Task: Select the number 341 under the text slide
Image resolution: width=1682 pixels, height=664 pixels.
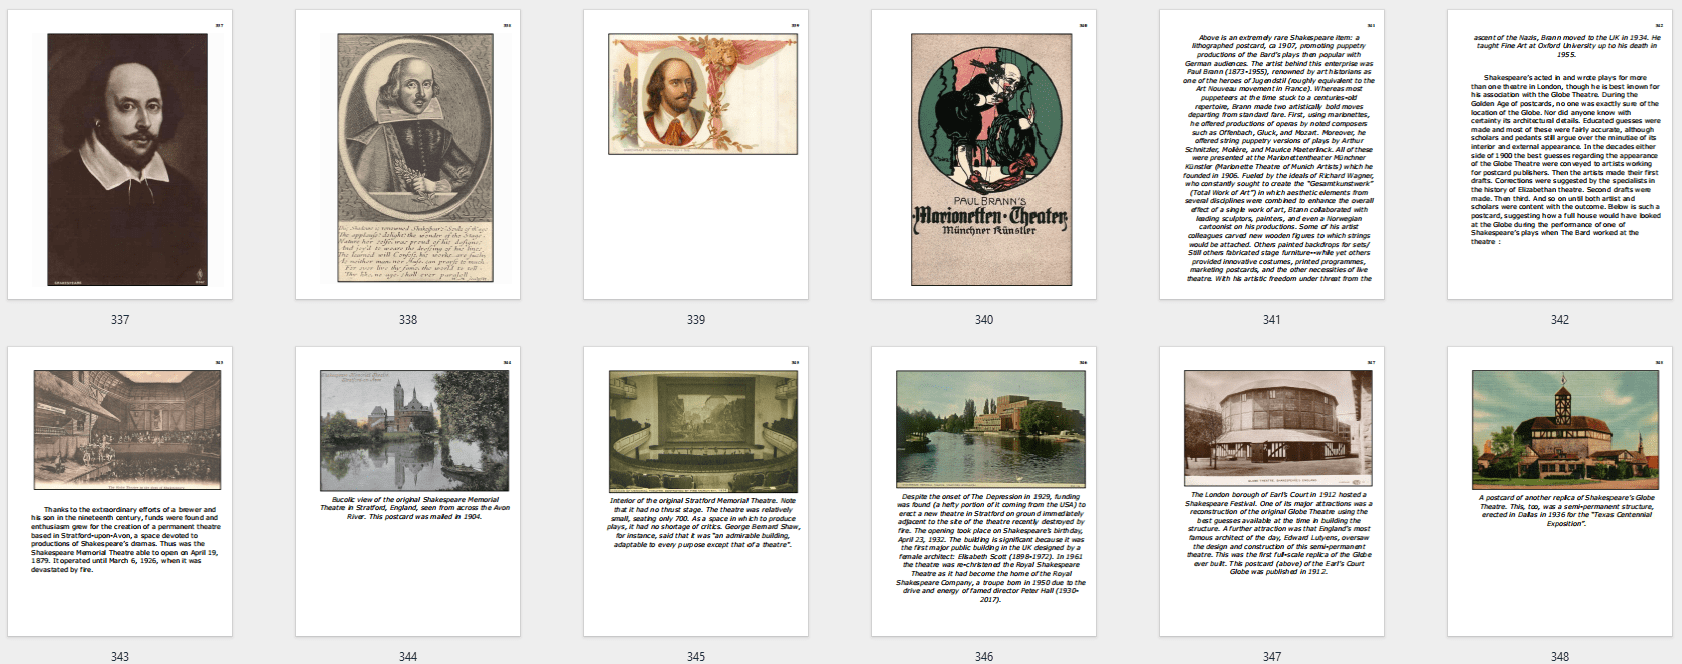Action: point(1272,320)
